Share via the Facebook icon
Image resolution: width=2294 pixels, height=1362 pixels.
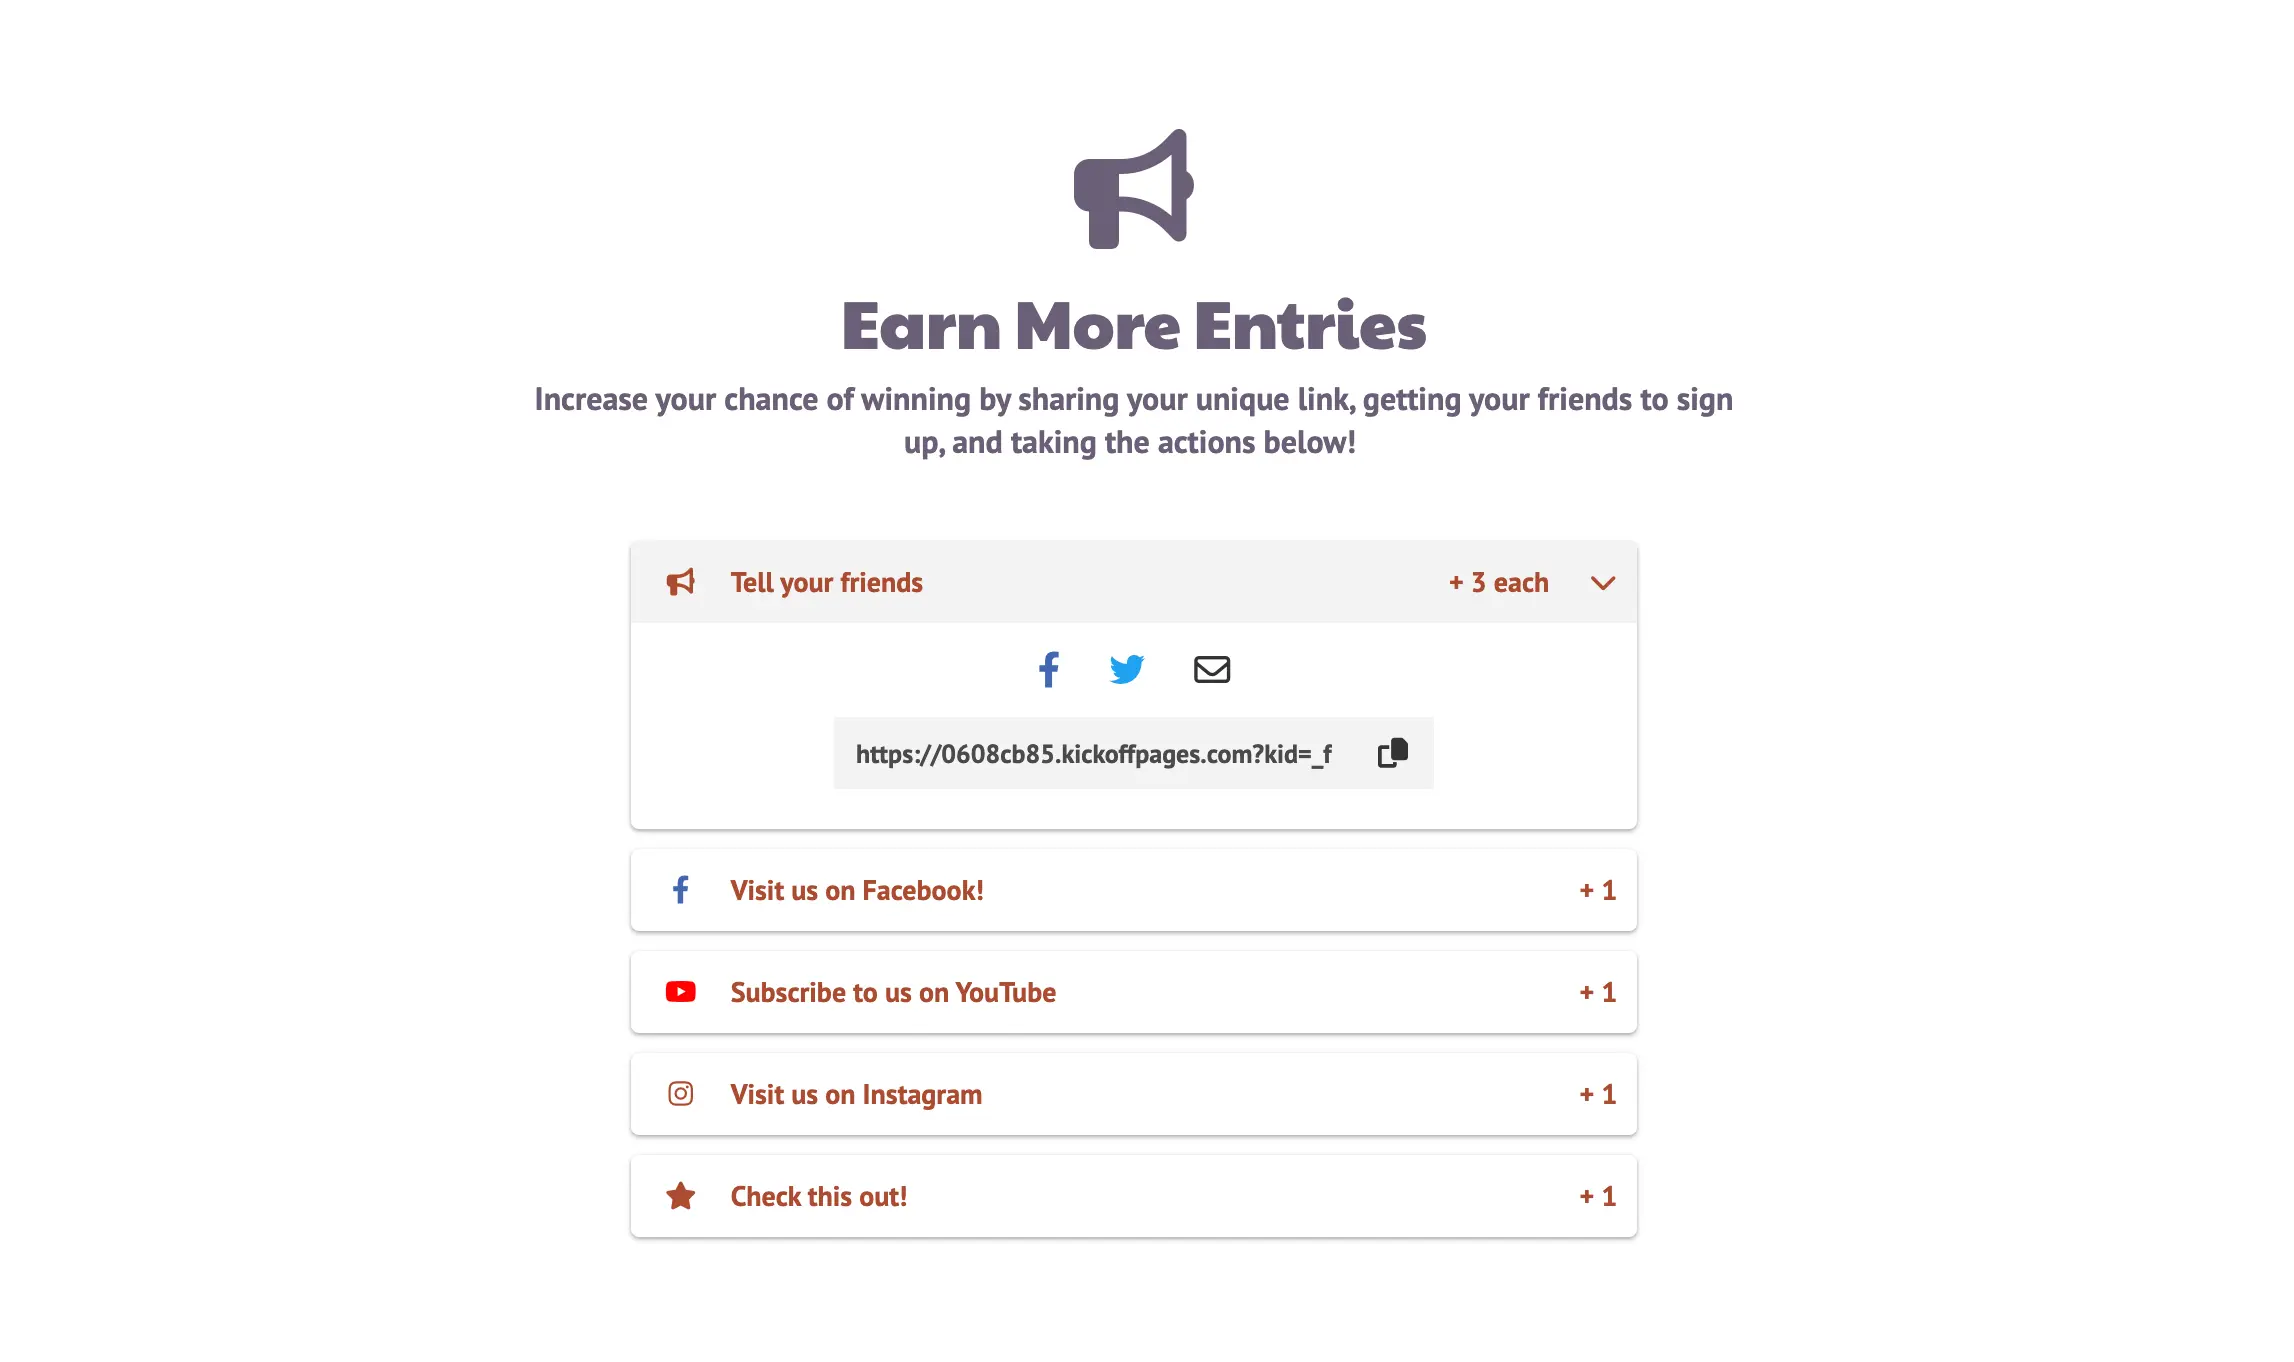[x=1048, y=669]
